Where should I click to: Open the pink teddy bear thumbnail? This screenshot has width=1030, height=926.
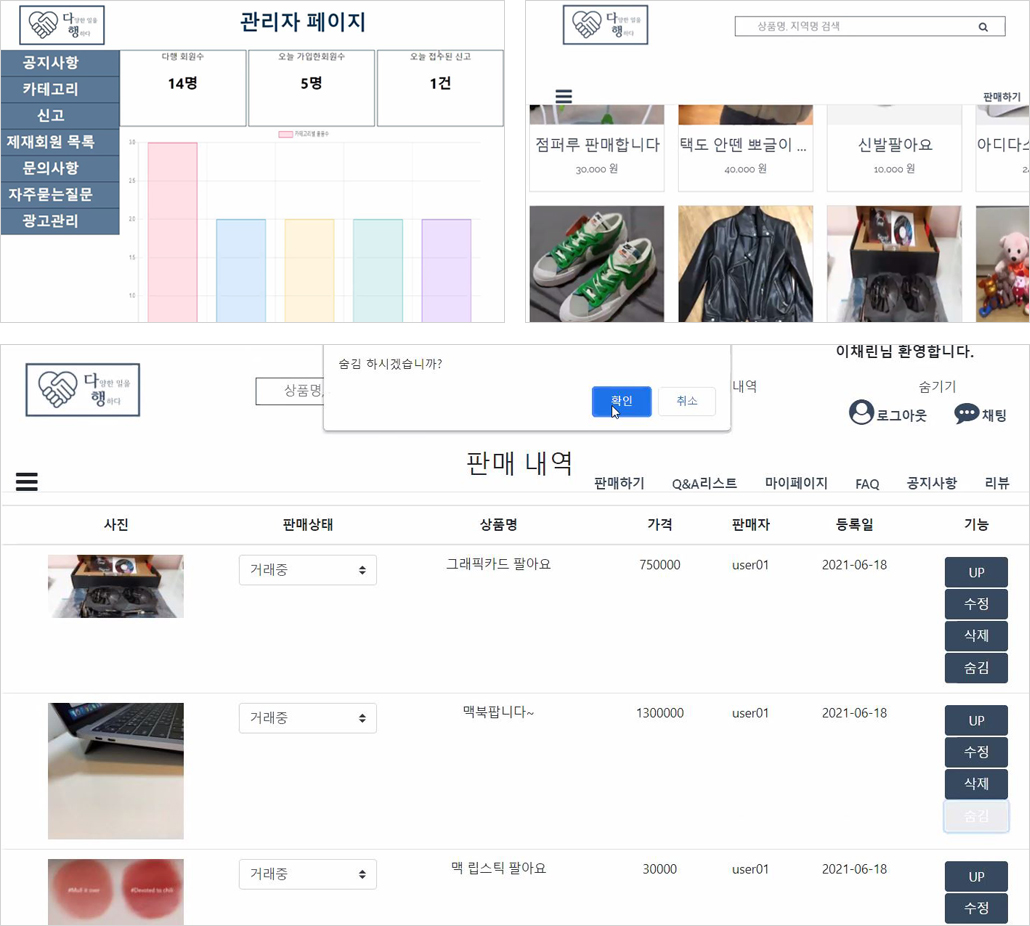pyautogui.click(x=1002, y=263)
